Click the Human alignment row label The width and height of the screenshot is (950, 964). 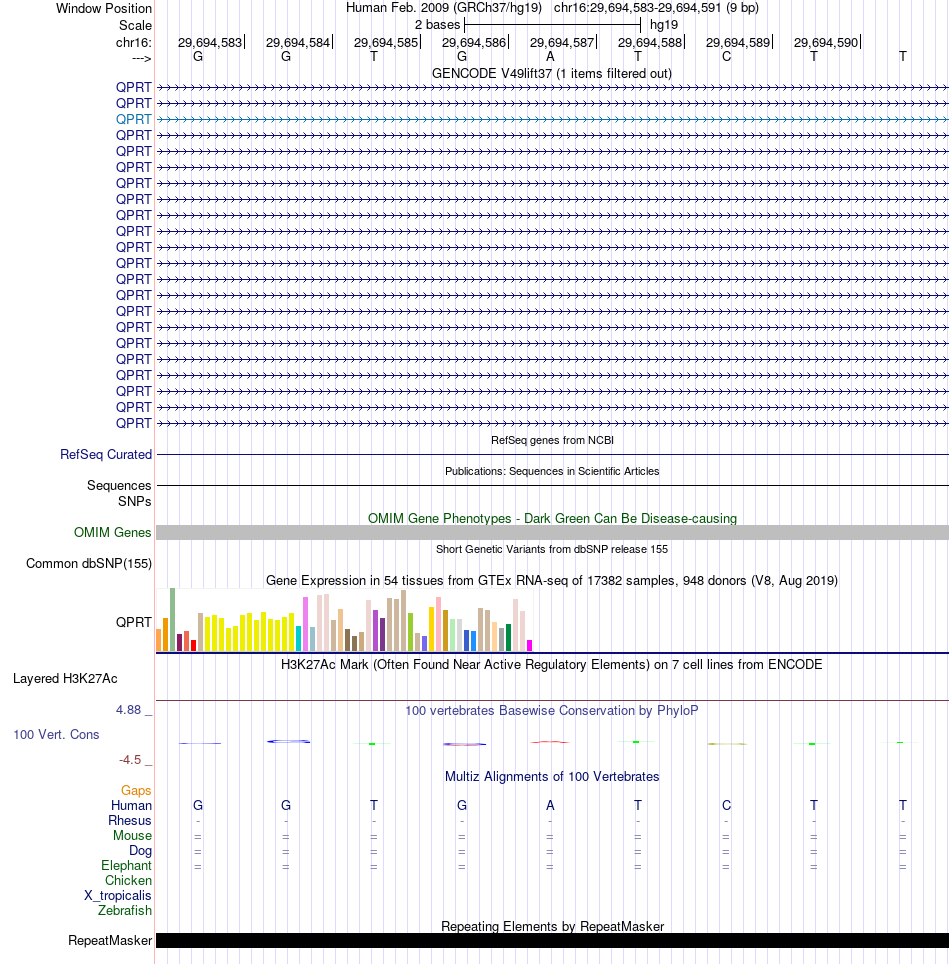pos(131,805)
